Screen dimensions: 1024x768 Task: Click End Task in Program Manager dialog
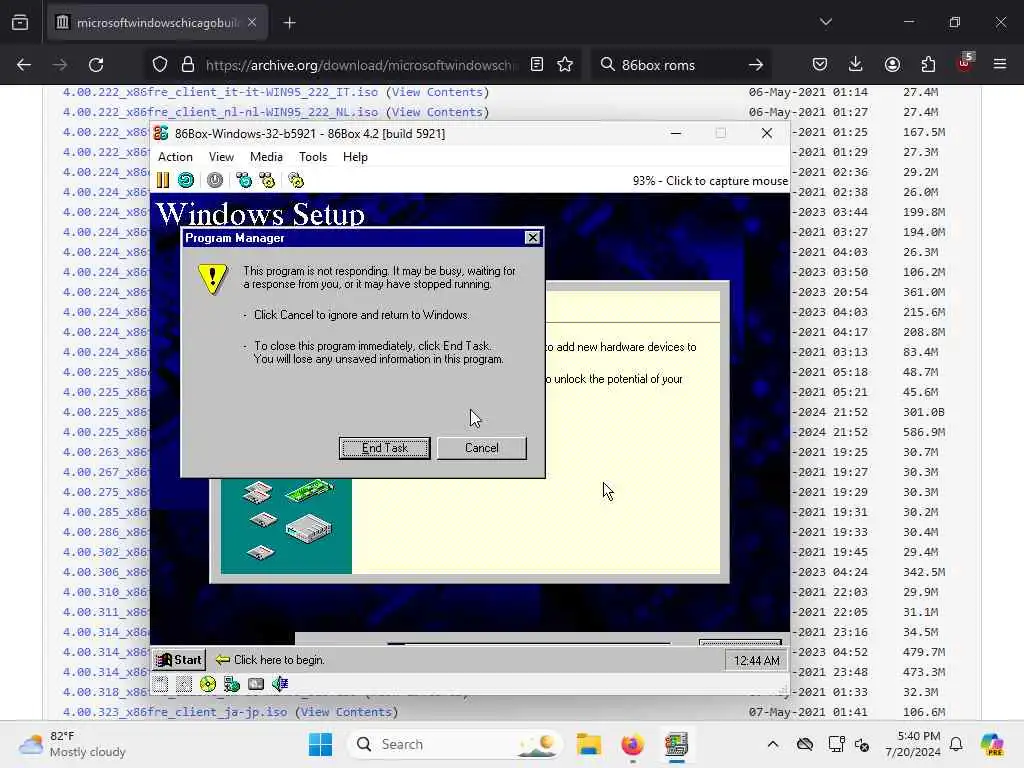[385, 448]
